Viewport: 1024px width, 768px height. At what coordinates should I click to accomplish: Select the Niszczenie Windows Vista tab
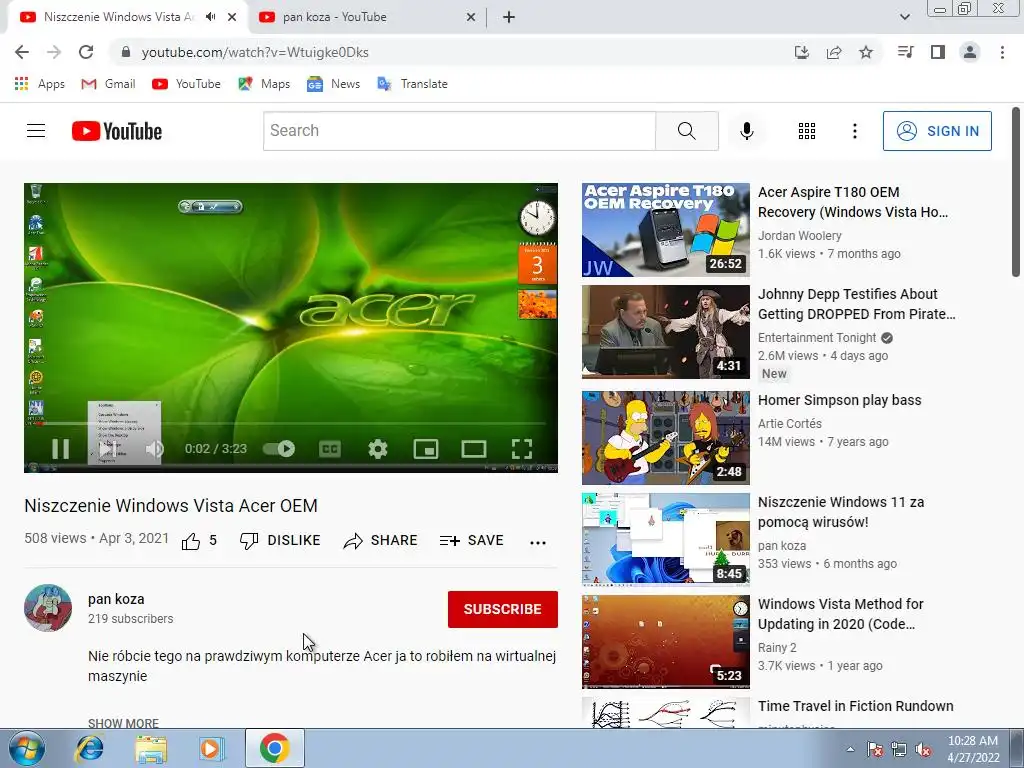coord(119,18)
